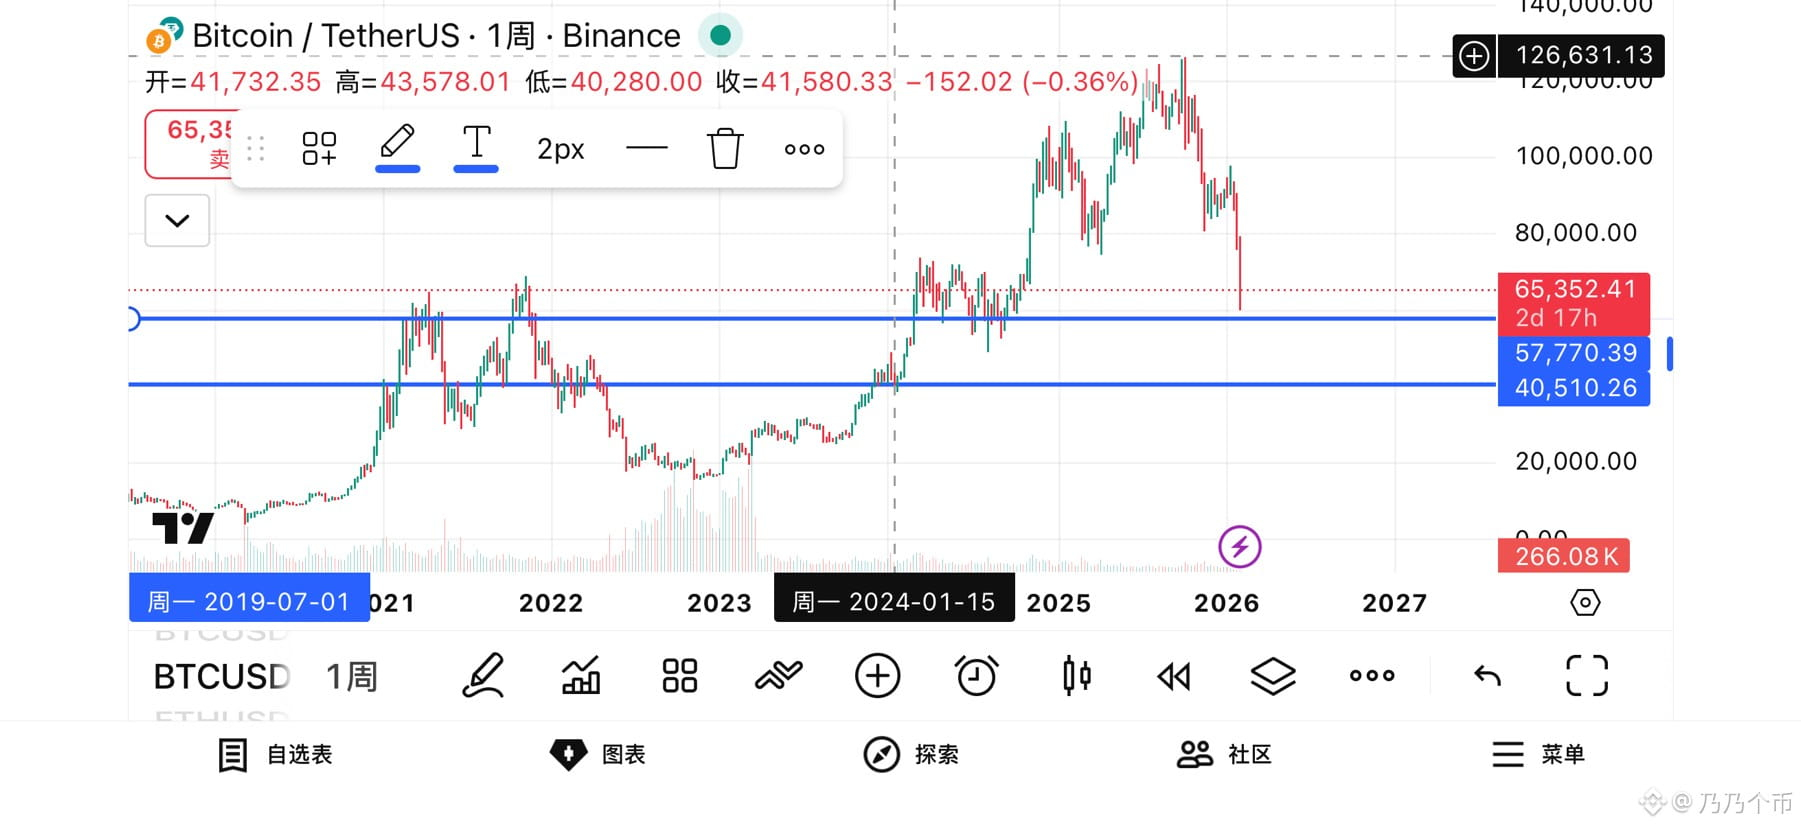Expand the collapsed legend chevron
This screenshot has width=1801, height=828.
point(177,220)
